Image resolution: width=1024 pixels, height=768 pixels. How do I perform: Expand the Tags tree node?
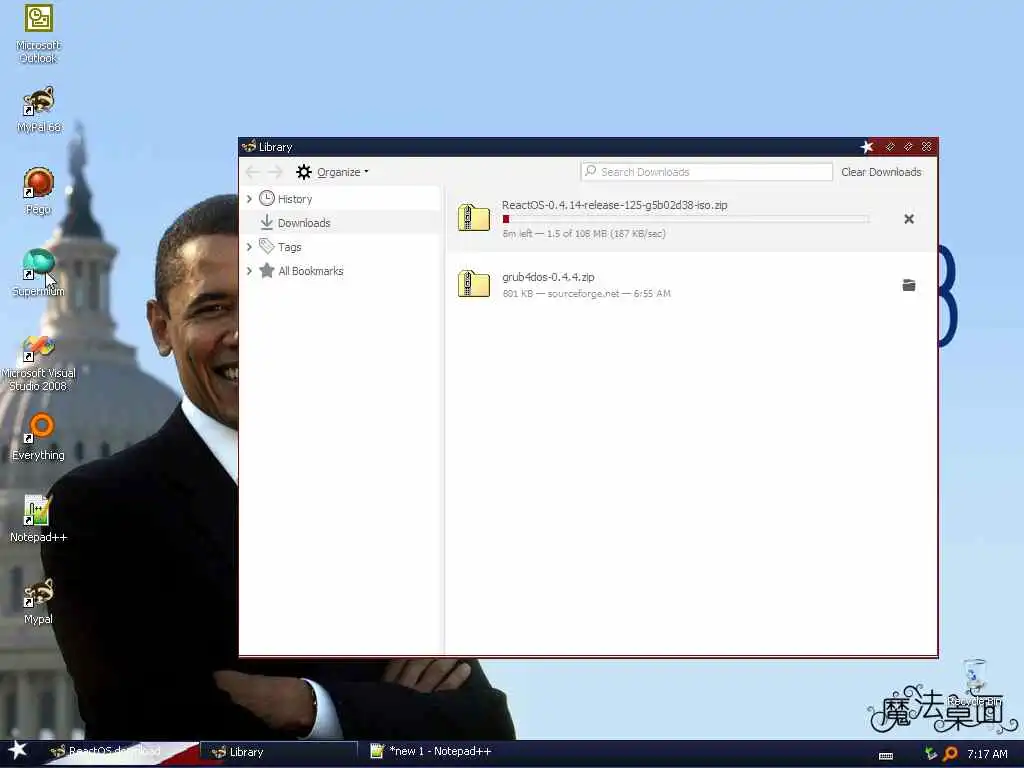click(x=249, y=247)
